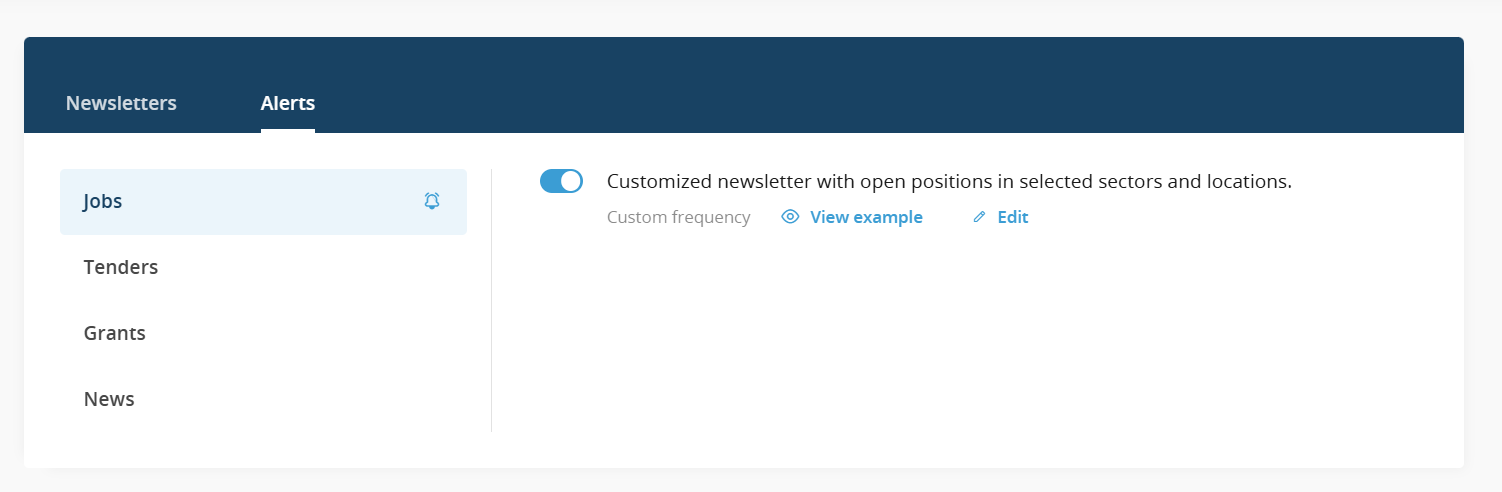Click the white knob of the toggle
The width and height of the screenshot is (1502, 492).
[x=571, y=181]
